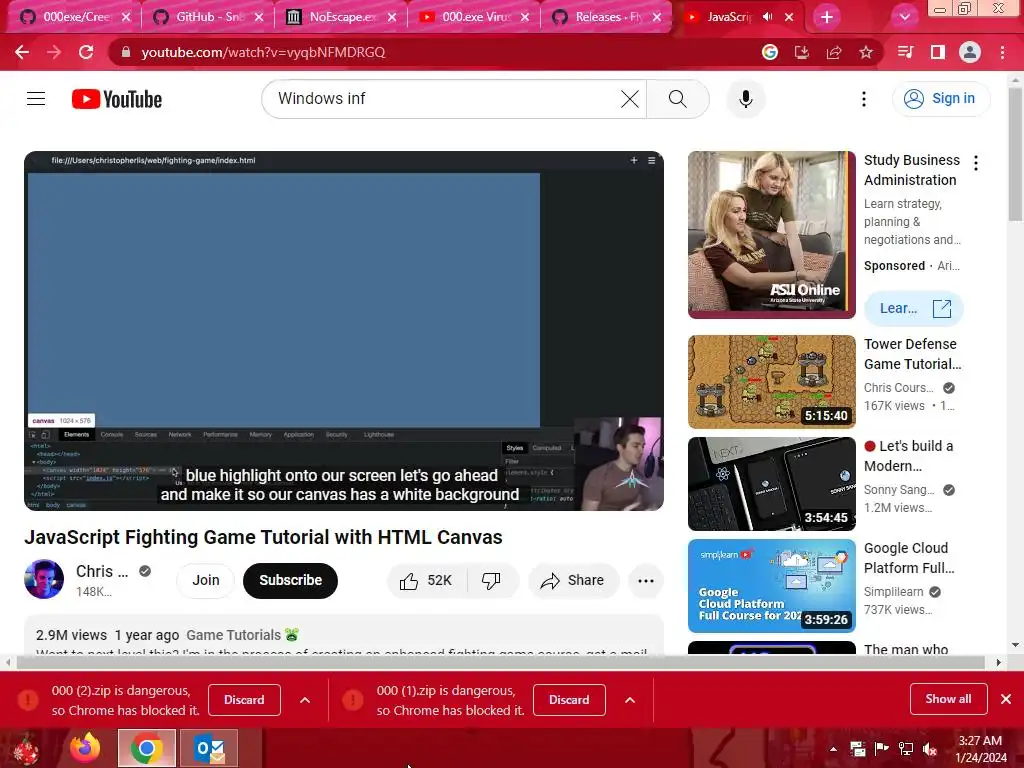Share the video

pos(573,581)
